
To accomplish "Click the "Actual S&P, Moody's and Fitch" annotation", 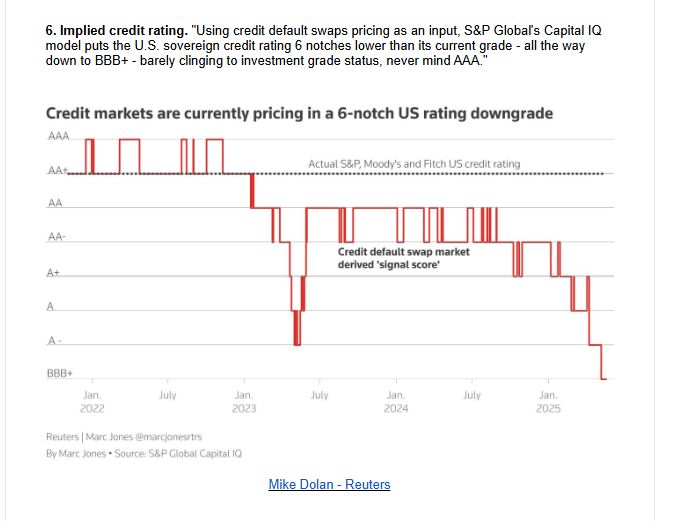I will (x=414, y=164).
